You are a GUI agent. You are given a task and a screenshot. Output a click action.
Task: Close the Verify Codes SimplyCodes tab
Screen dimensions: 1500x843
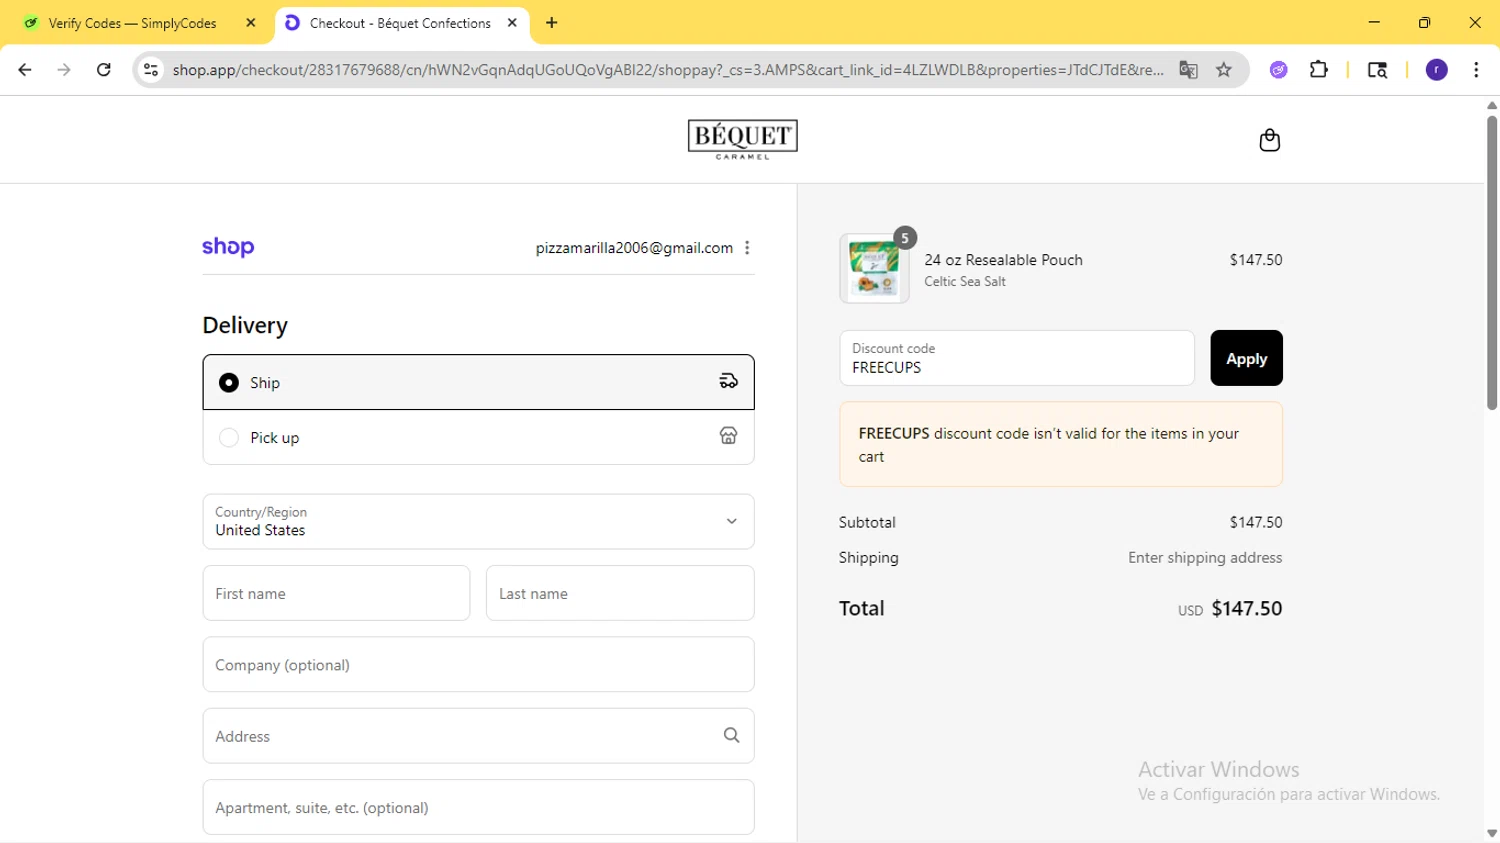(x=250, y=23)
